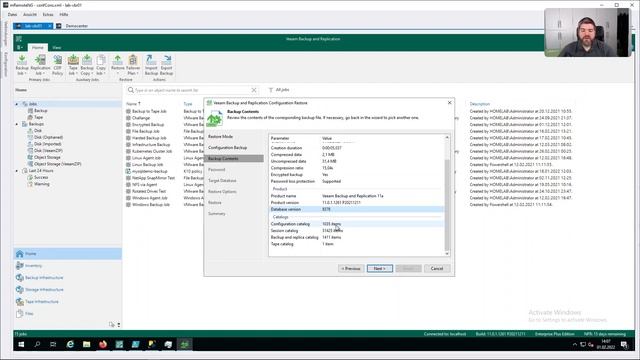Sort jobs by Name column
The width and height of the screenshot is (640, 360).
pos(133,104)
